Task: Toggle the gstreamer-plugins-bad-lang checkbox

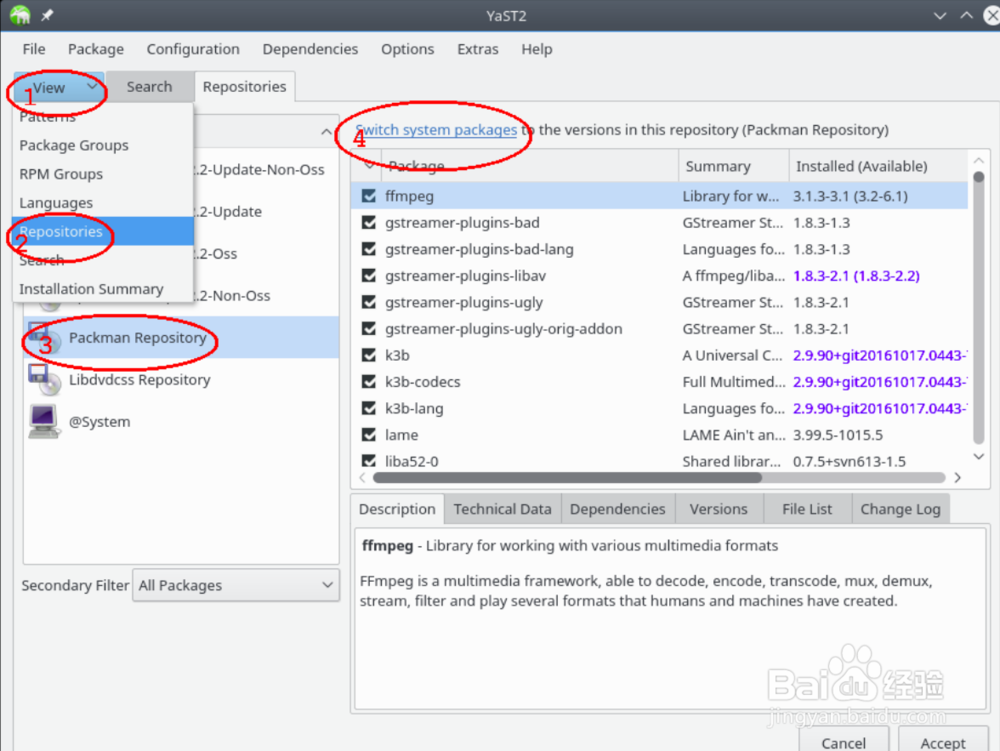Action: click(369, 249)
